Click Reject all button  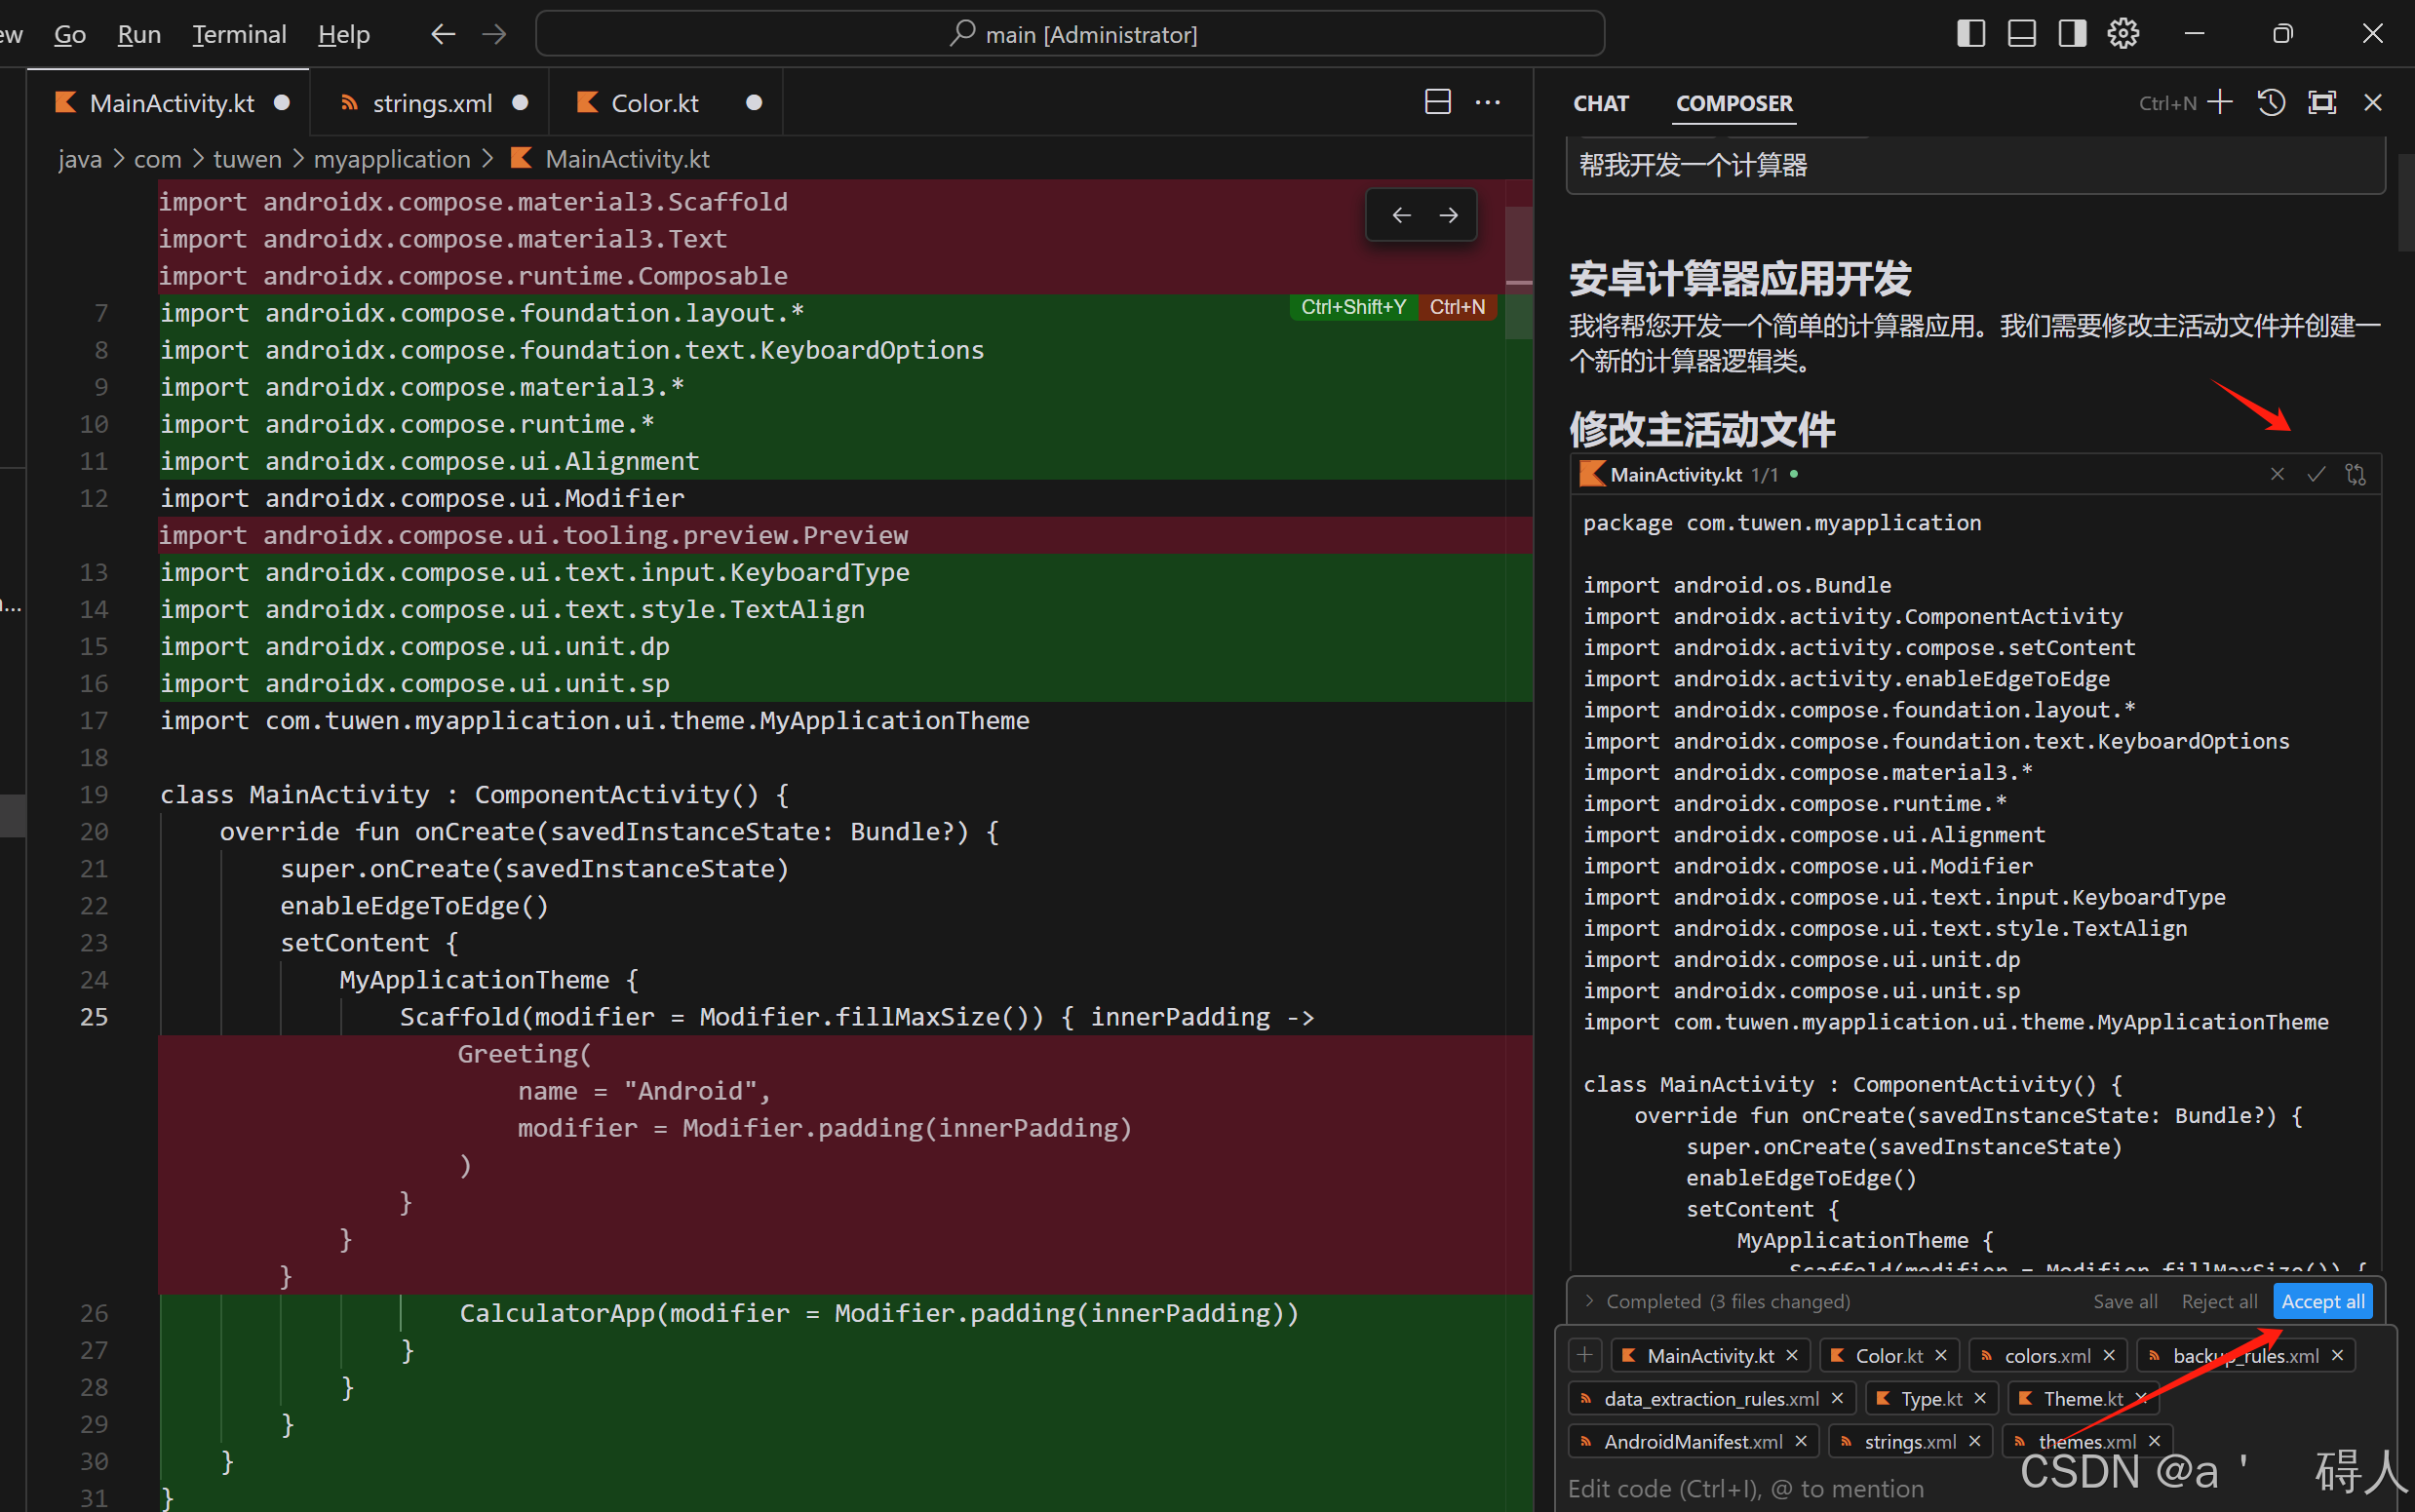pos(2219,1301)
